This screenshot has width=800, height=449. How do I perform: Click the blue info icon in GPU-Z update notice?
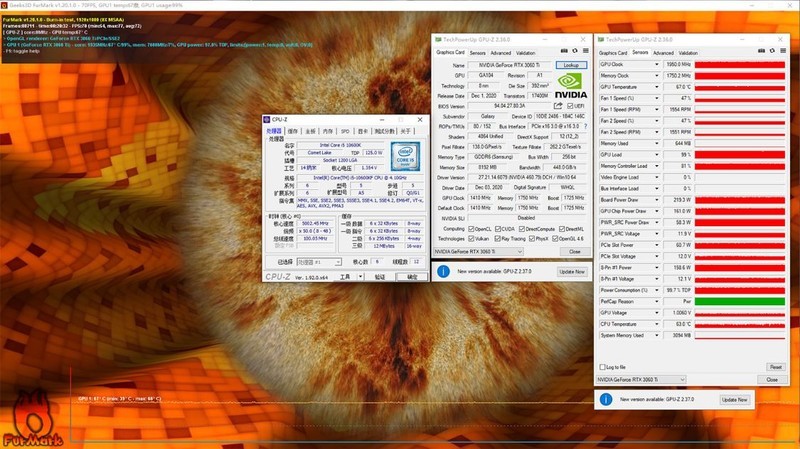445,271
